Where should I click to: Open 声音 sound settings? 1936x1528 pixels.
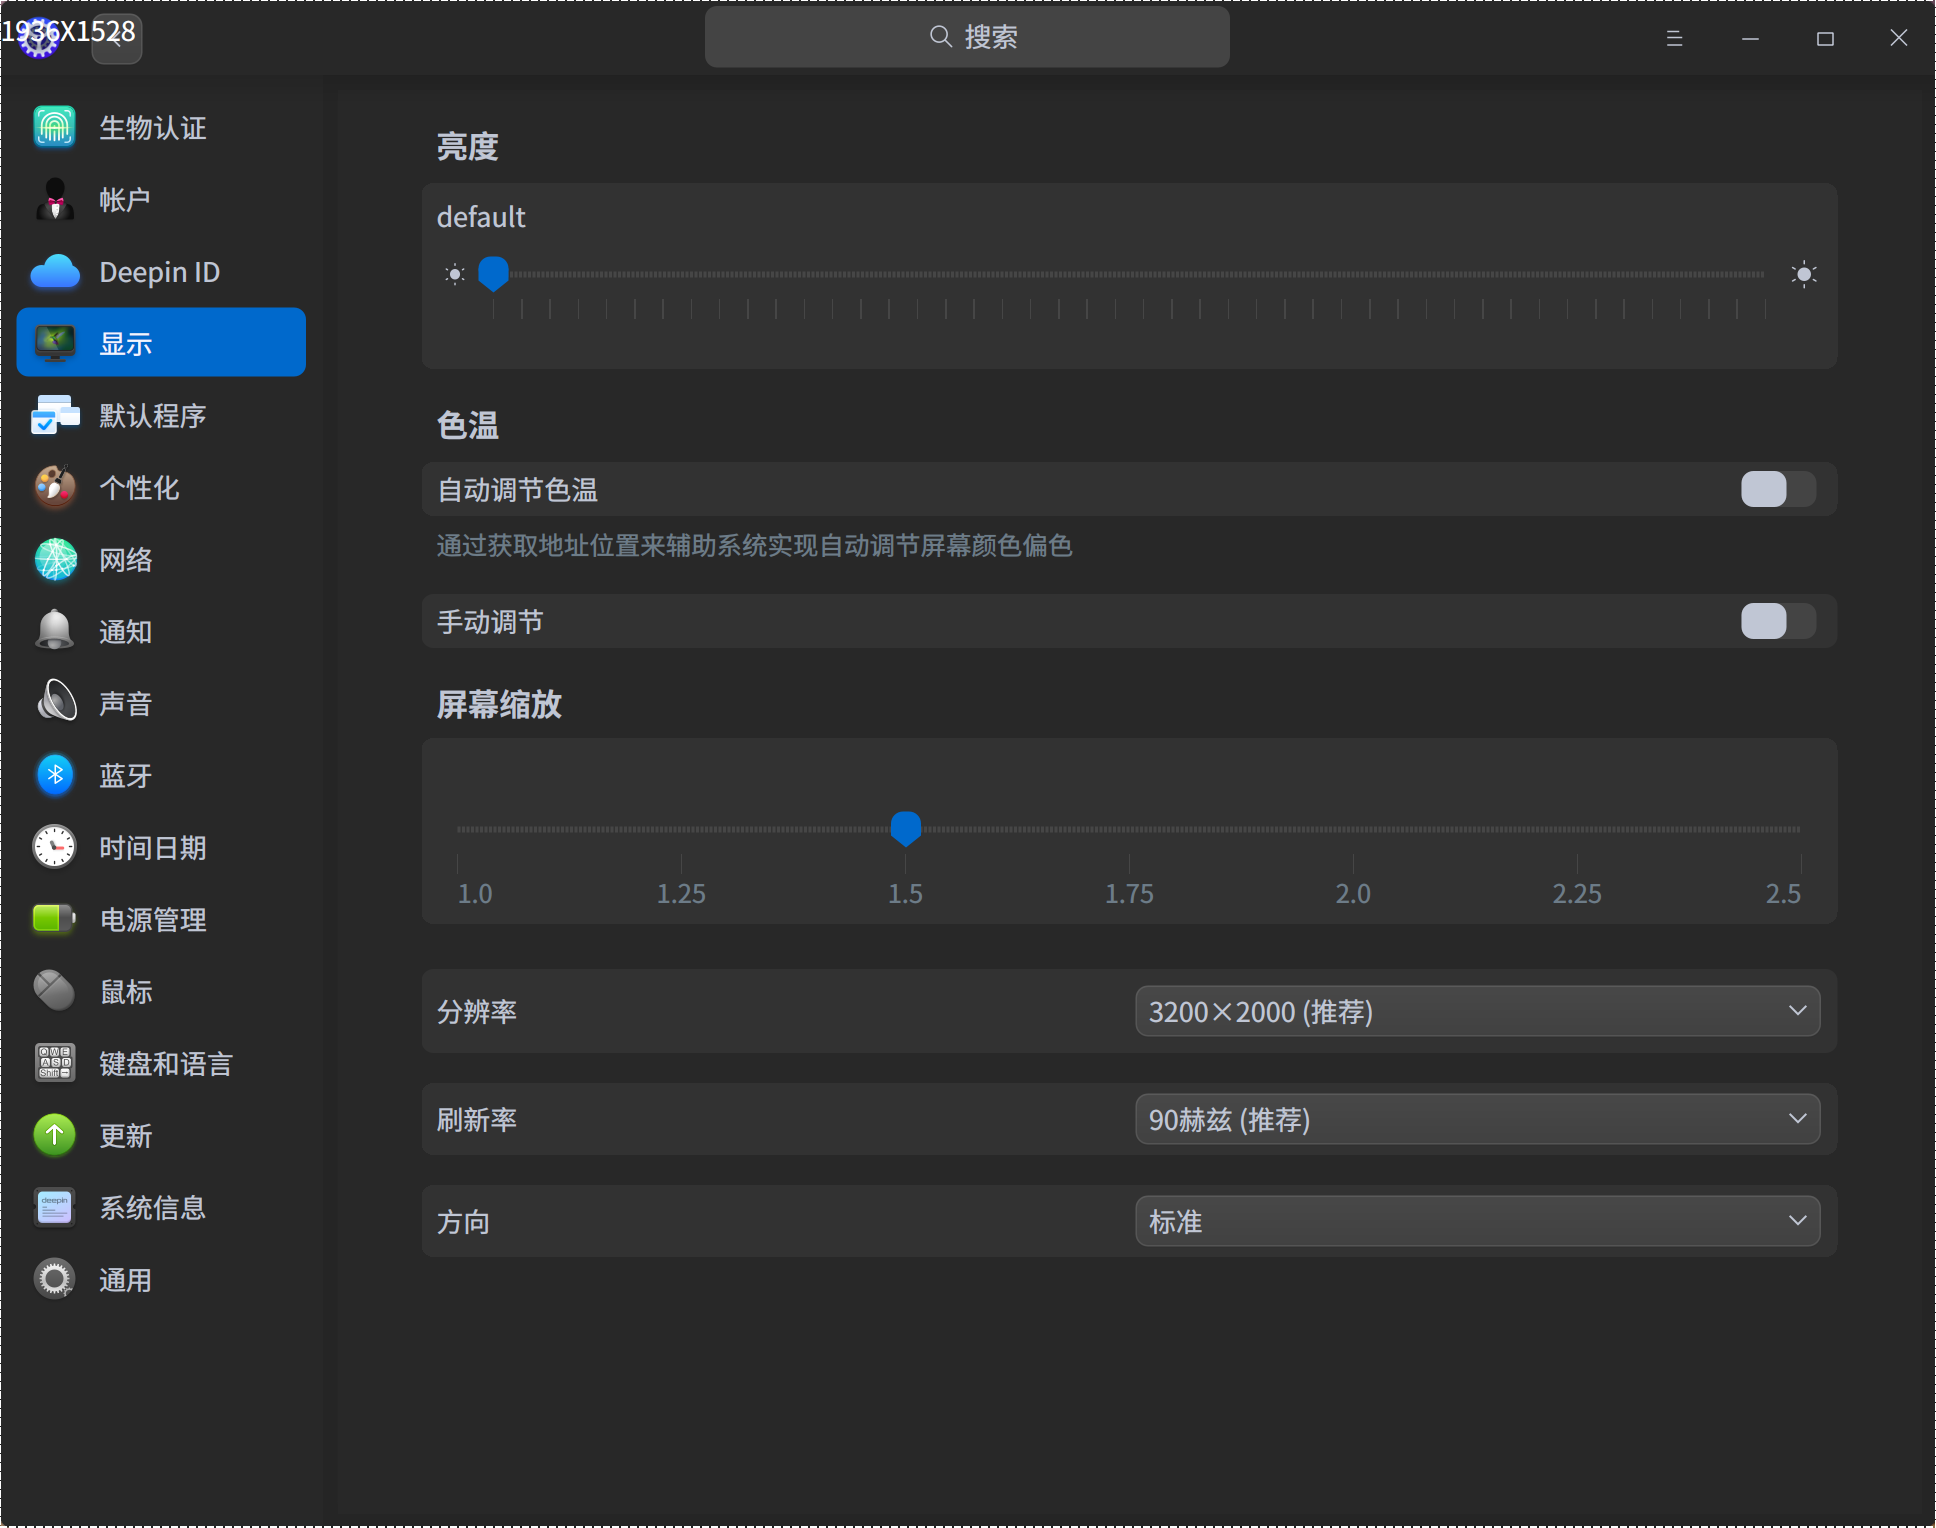[x=125, y=703]
